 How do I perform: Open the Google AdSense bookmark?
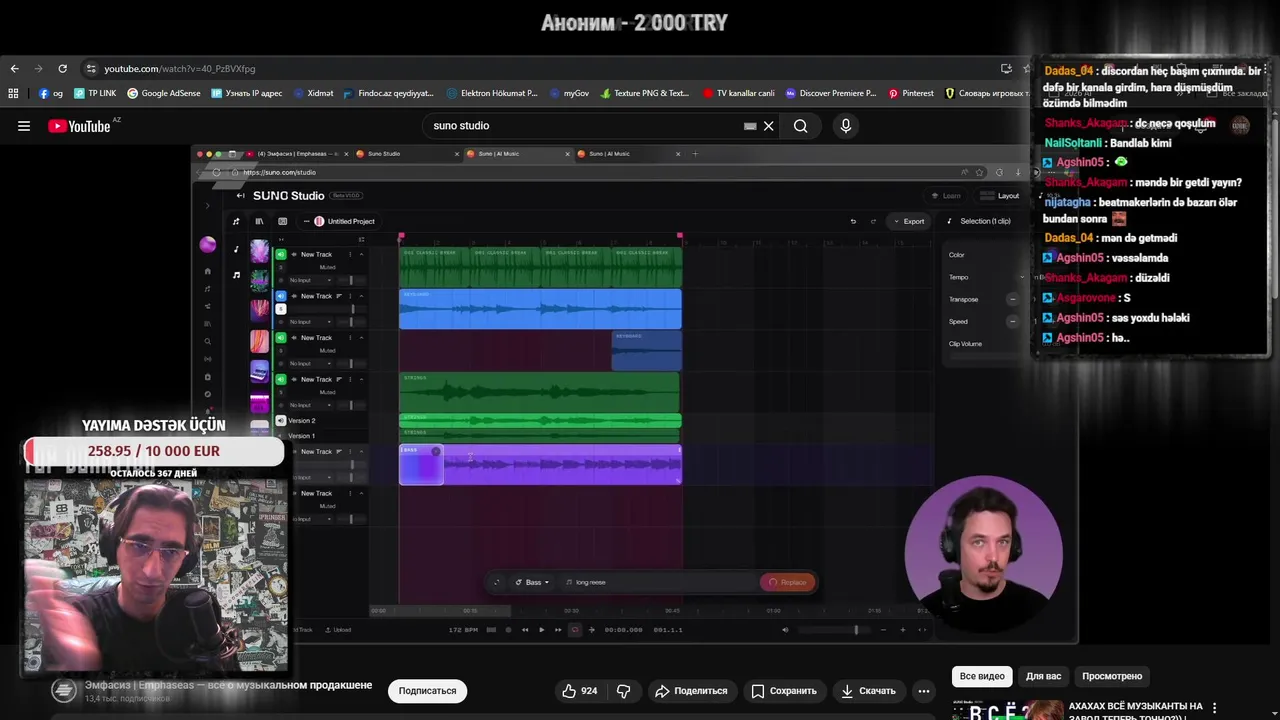point(163,93)
